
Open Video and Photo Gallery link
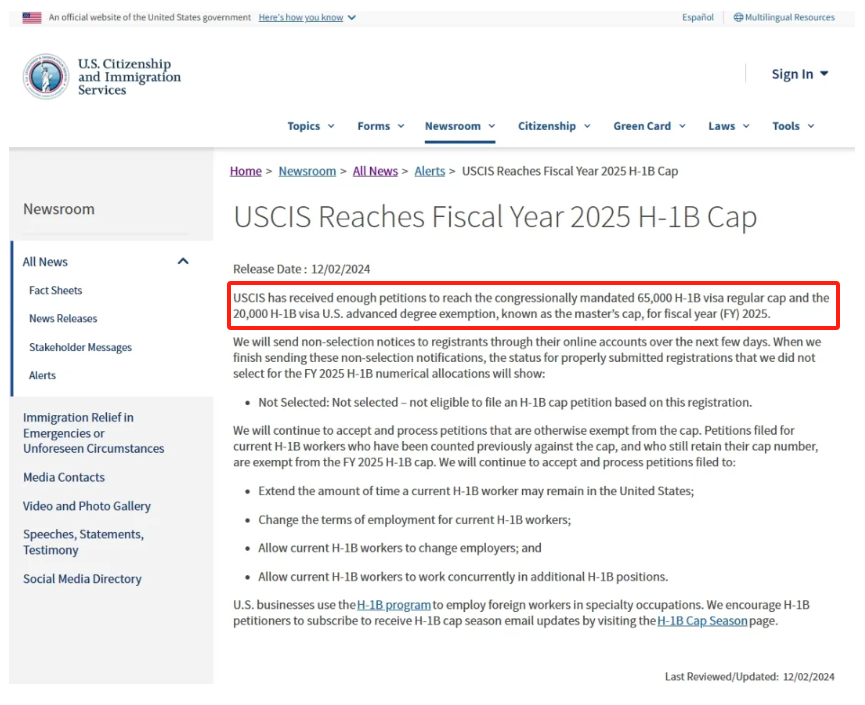pos(87,506)
